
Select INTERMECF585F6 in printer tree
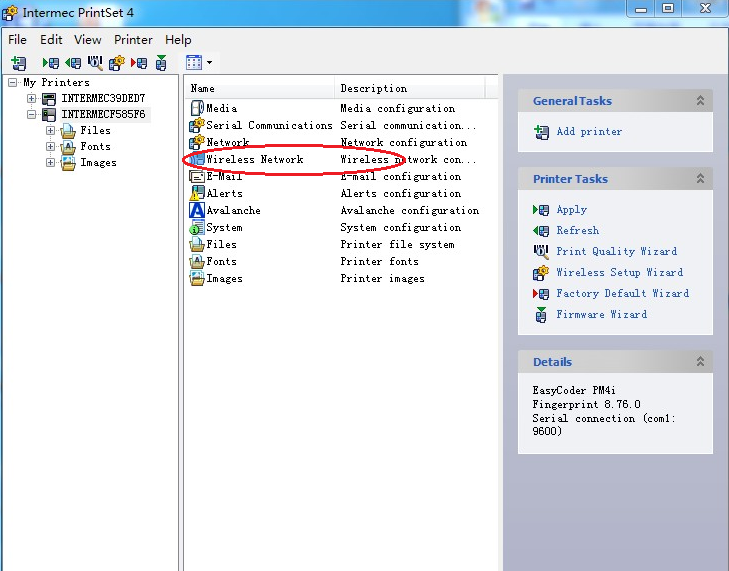click(103, 114)
